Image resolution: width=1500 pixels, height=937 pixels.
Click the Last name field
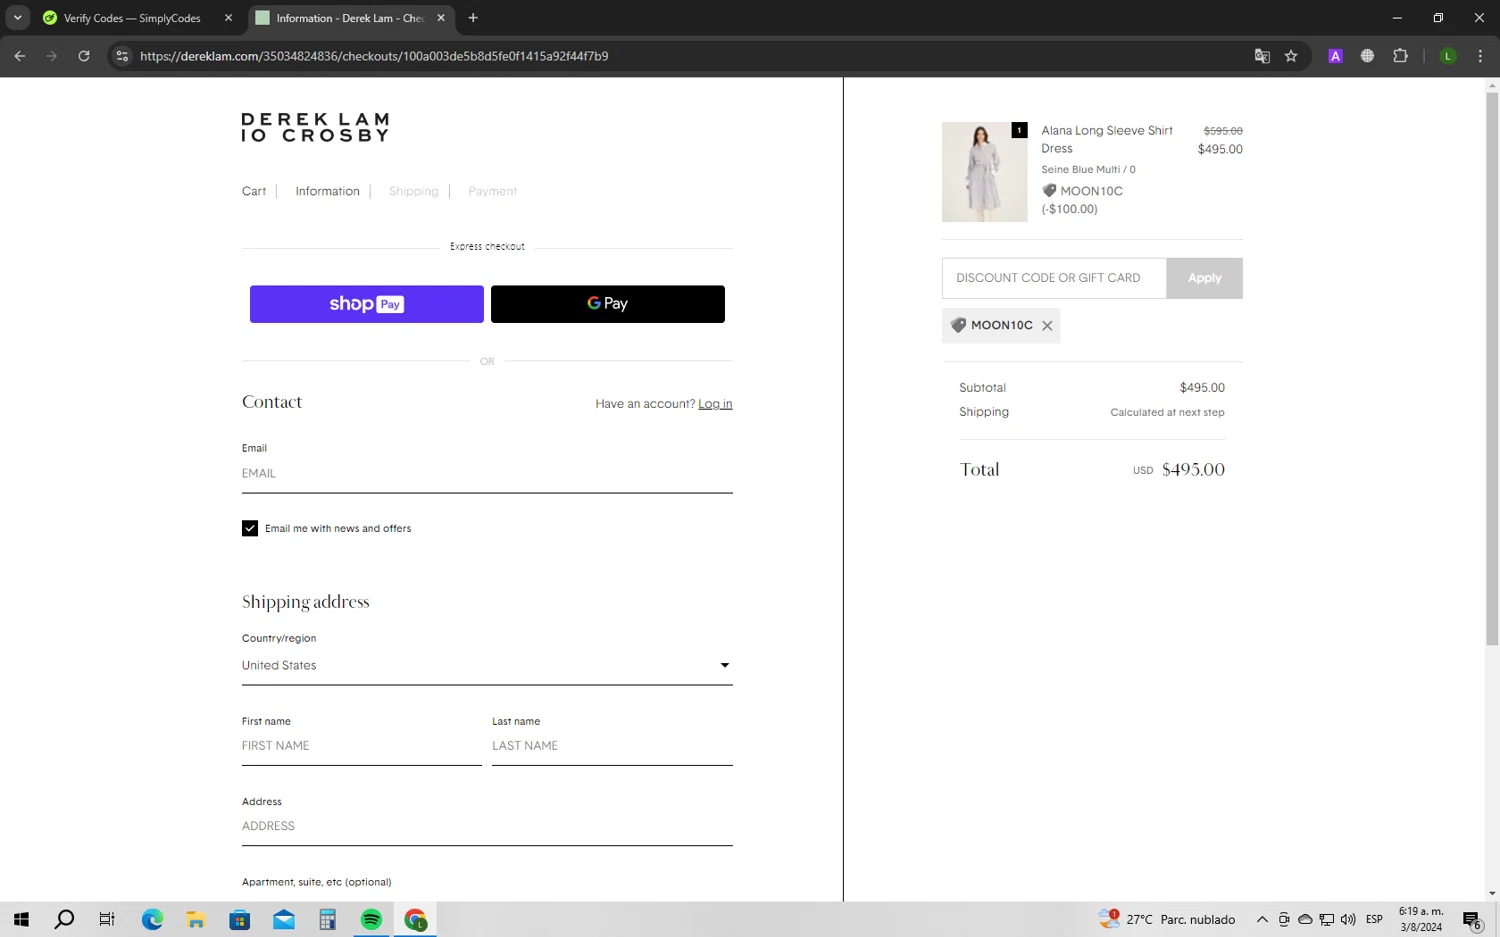tap(612, 746)
